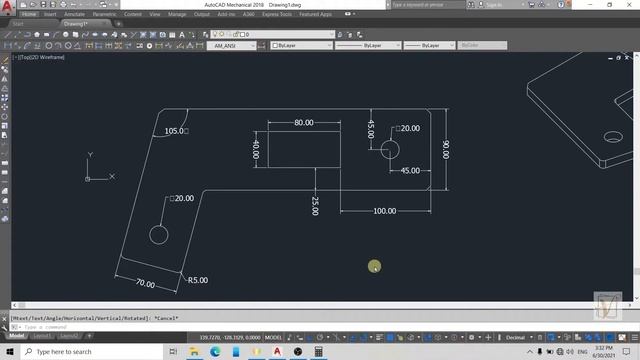Click the Undo arrow in quick access toolbar

73,5
